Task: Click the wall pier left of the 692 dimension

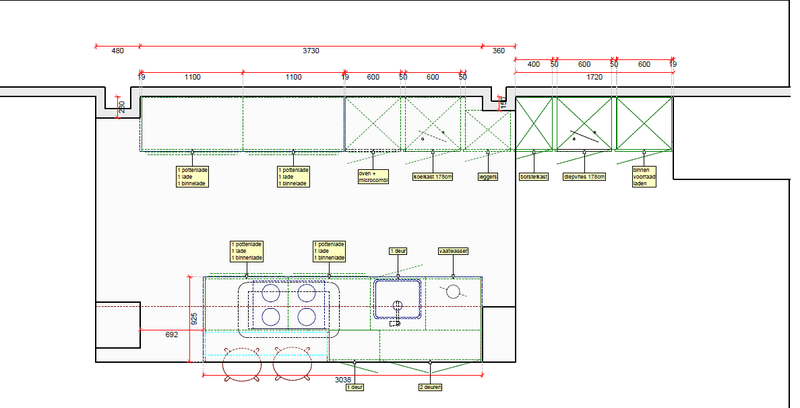Action: point(118,325)
